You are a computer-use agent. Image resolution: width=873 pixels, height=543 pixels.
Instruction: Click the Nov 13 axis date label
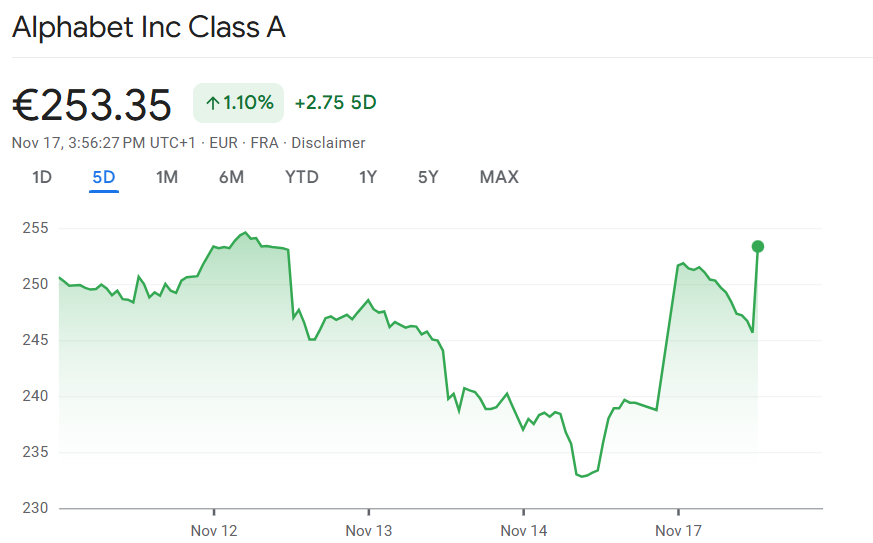point(369,530)
